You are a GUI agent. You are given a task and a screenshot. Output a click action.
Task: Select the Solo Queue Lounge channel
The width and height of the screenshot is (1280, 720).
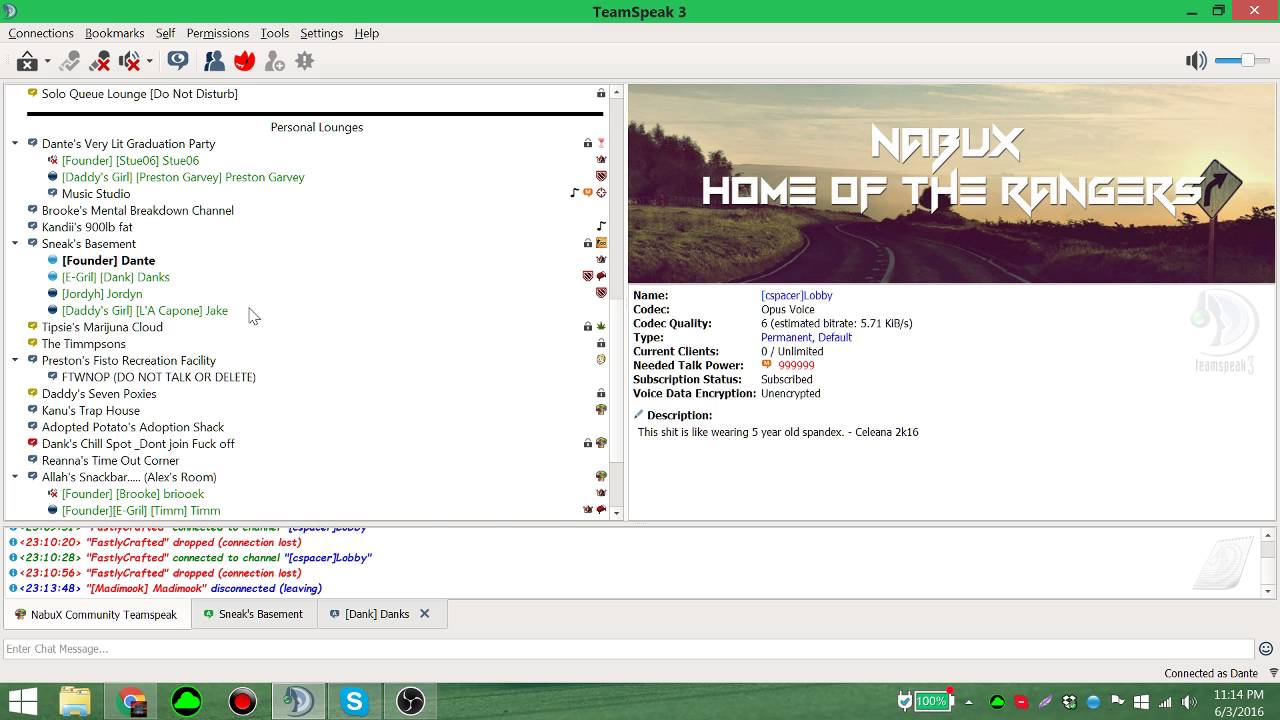140,94
